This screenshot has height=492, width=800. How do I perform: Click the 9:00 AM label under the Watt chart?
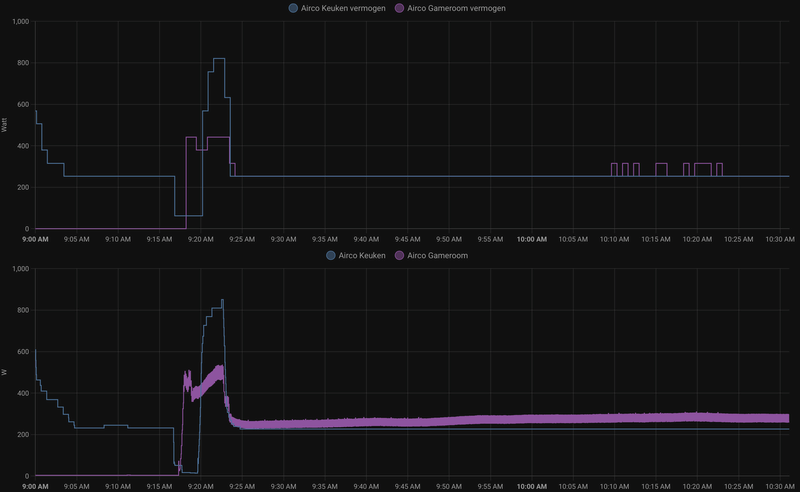coord(35,239)
